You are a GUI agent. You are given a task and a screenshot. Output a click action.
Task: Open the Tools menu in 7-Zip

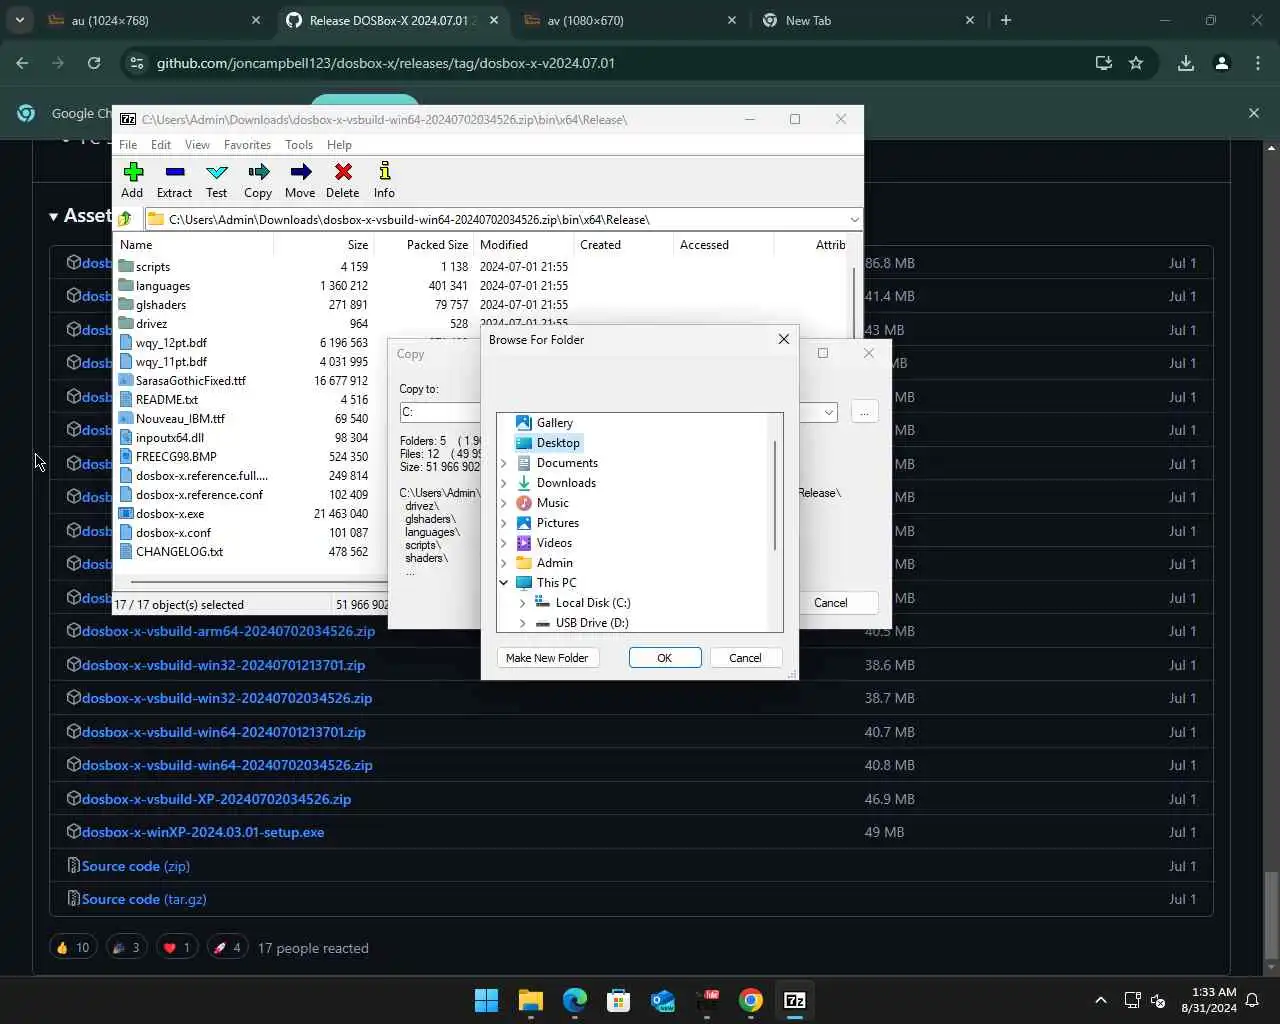[299, 145]
